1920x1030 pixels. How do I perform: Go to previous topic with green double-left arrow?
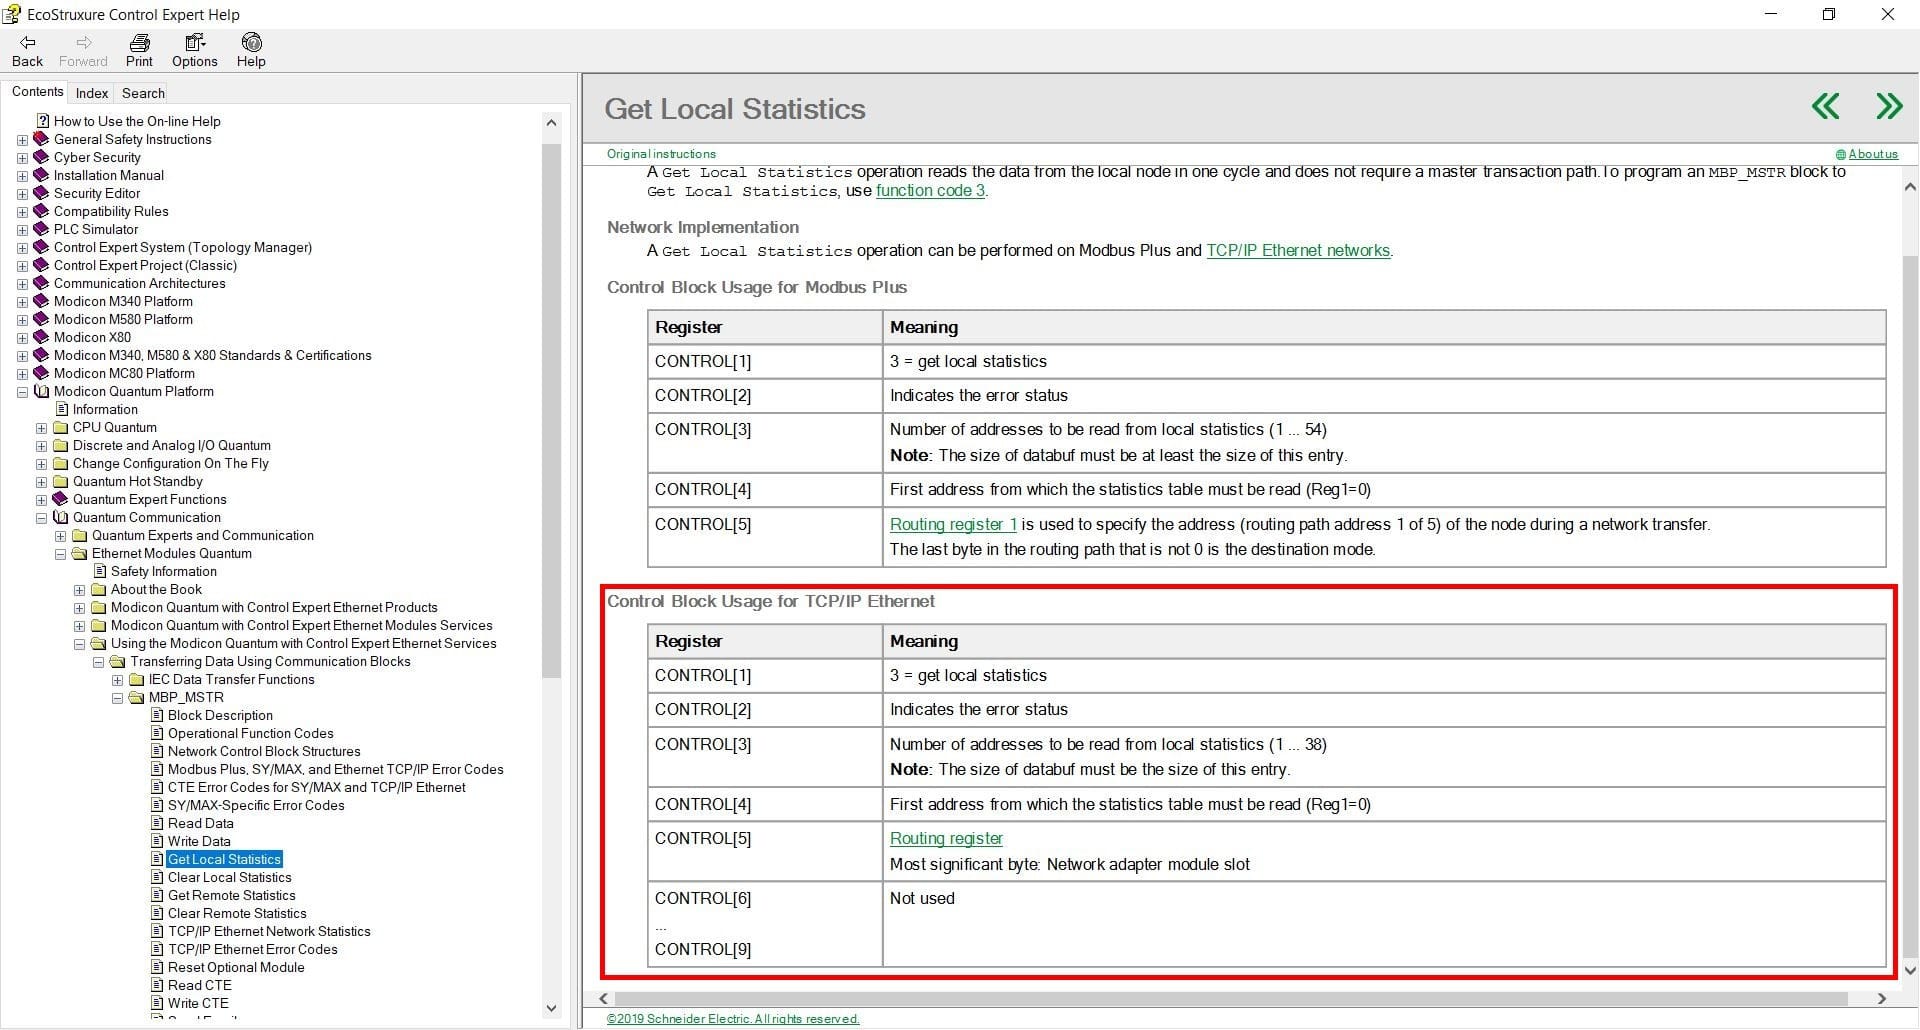tap(1825, 106)
